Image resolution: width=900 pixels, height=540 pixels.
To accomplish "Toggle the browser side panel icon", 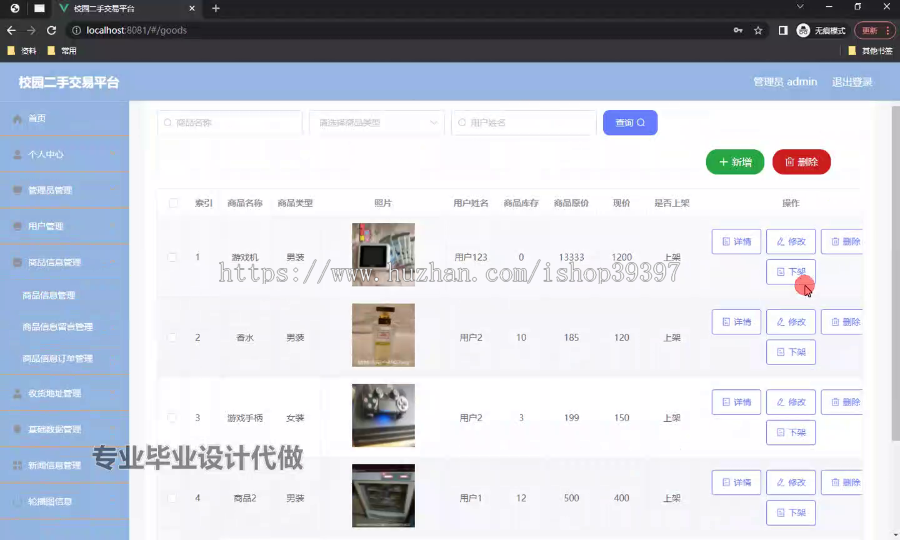I will pyautogui.click(x=783, y=30).
